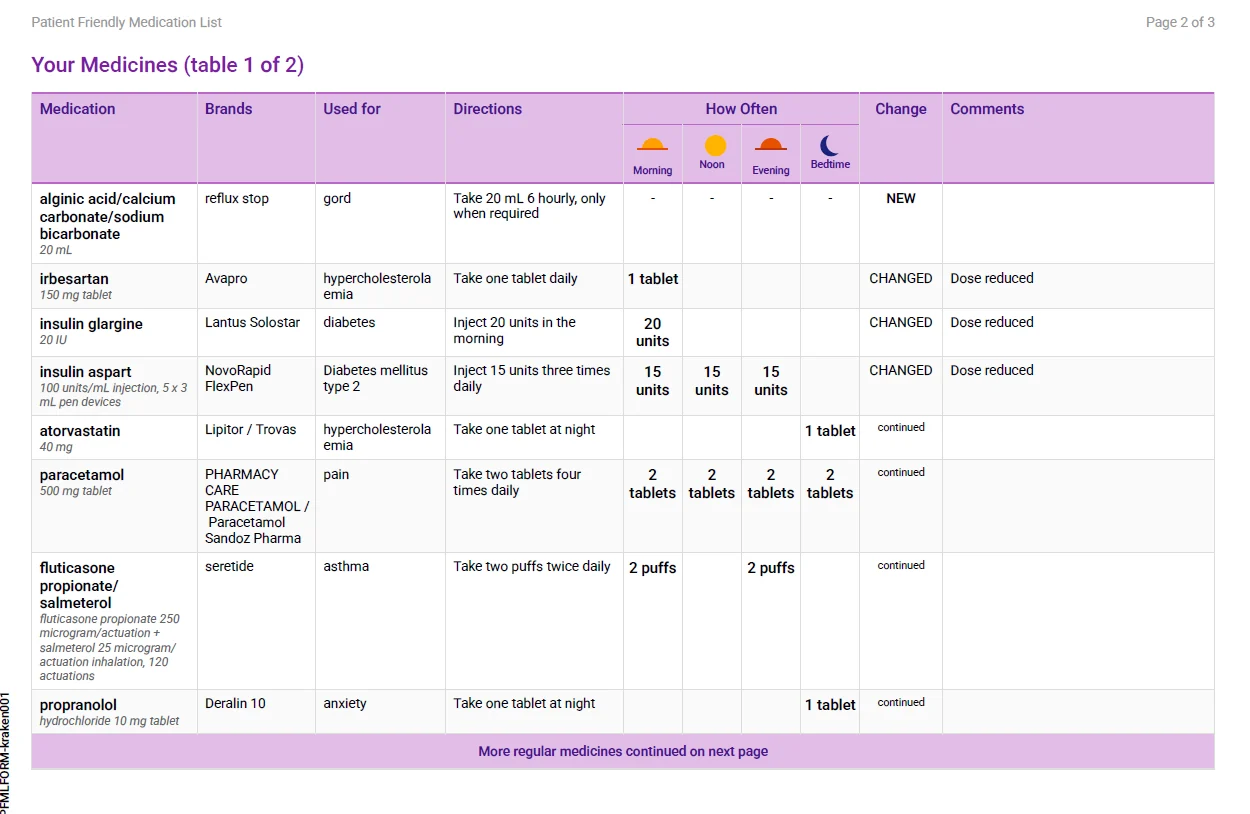Click the alginic acid/calcium carbonate medication name
This screenshot has height=814, width=1250.
tap(107, 216)
